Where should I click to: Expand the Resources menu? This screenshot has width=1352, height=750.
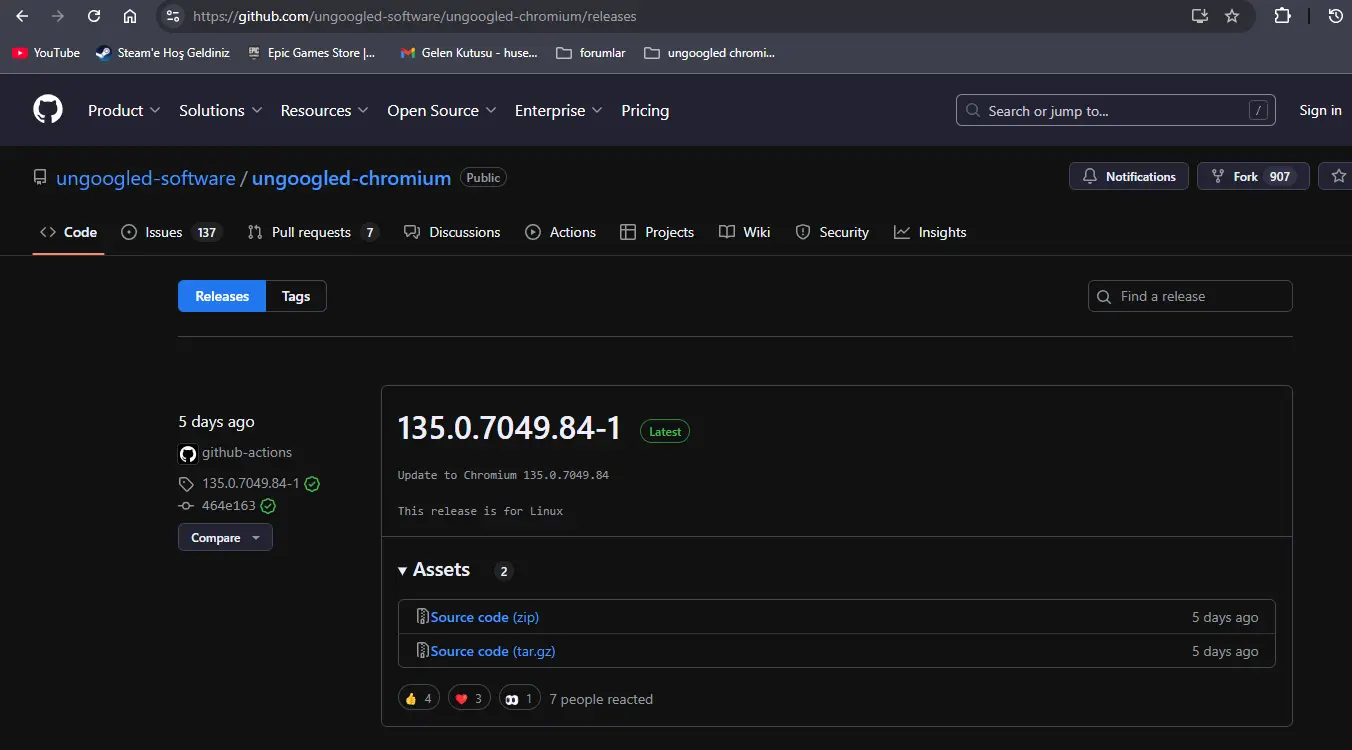point(325,110)
